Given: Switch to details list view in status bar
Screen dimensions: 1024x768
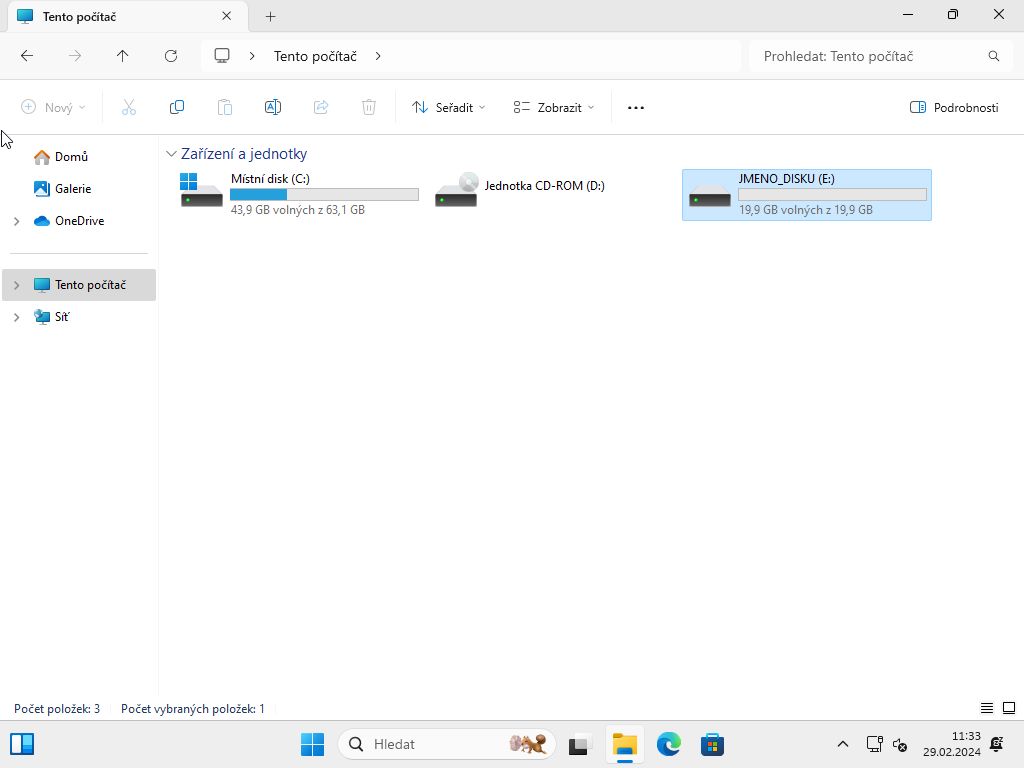Looking at the screenshot, I should coord(987,708).
